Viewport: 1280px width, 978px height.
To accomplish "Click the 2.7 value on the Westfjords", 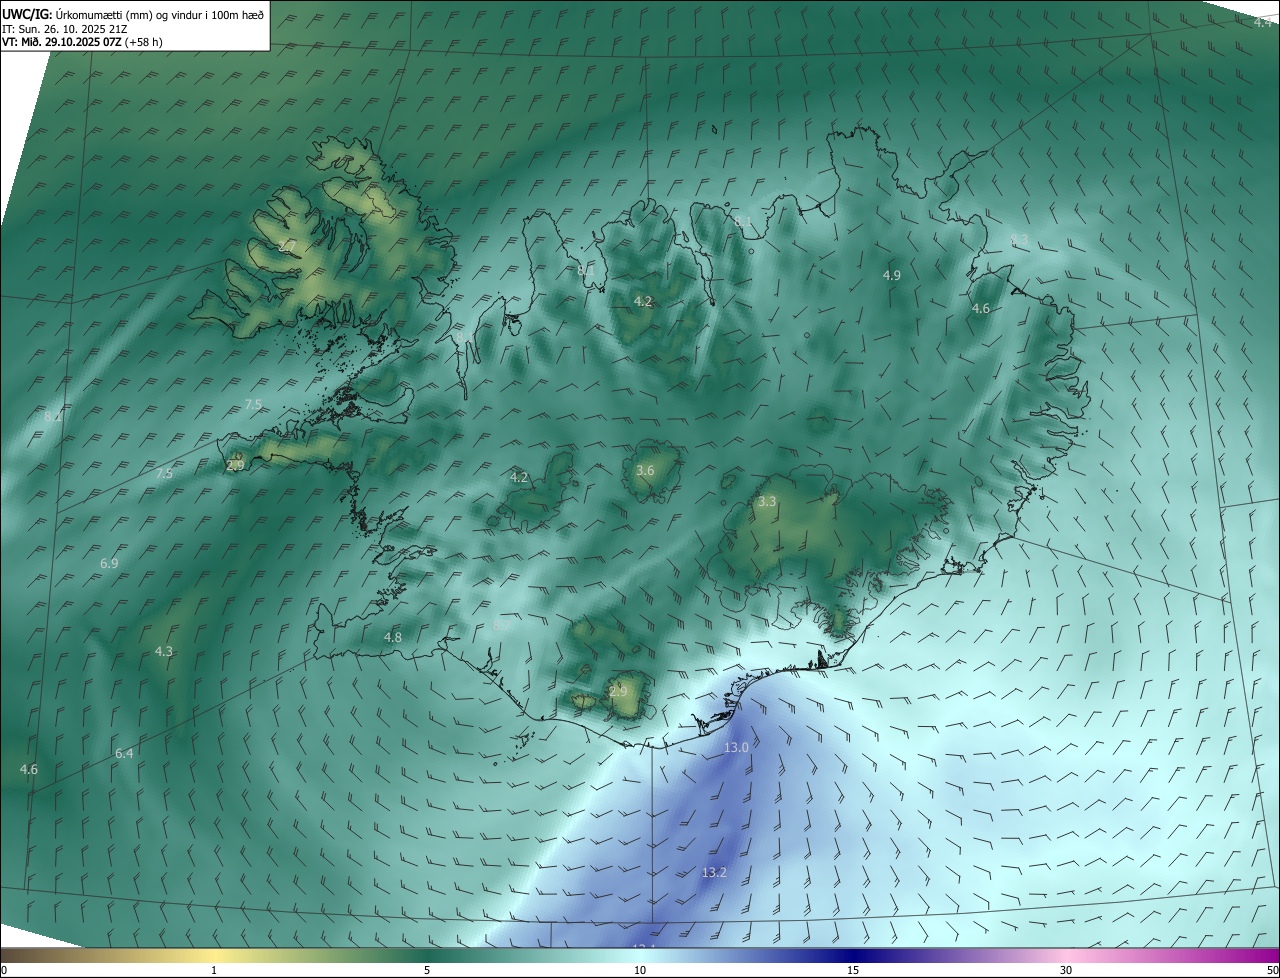I will point(287,245).
